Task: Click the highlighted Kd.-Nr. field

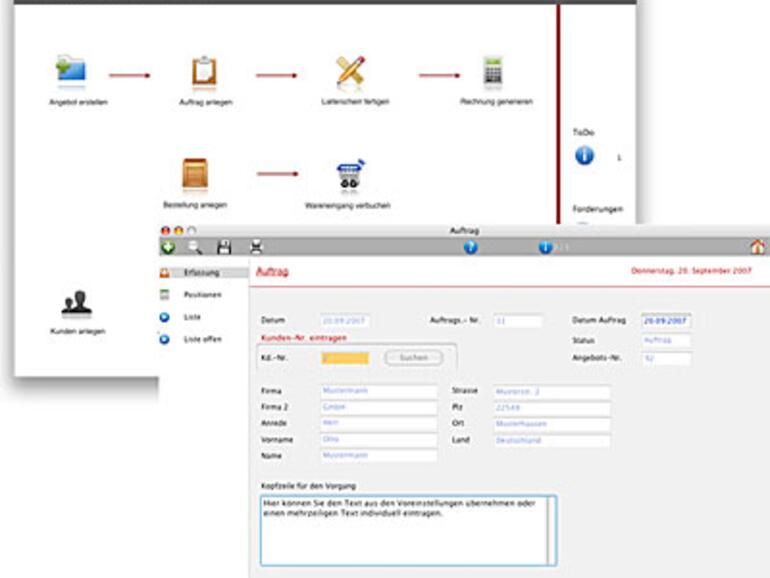Action: pos(345,358)
